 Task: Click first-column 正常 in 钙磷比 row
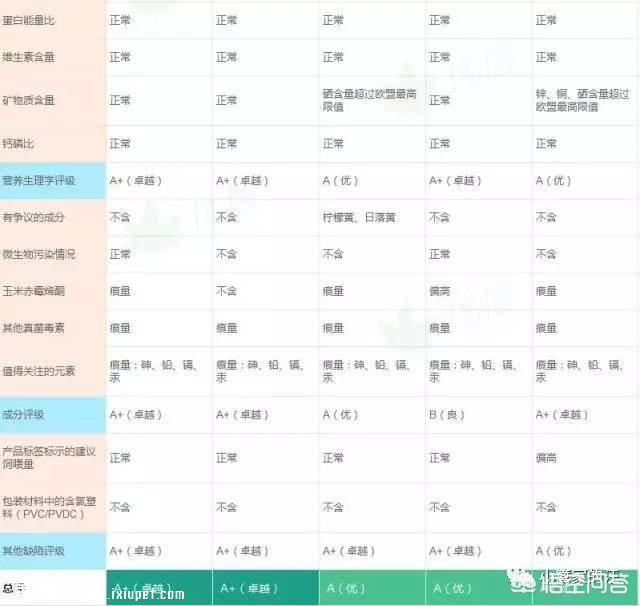tap(120, 144)
